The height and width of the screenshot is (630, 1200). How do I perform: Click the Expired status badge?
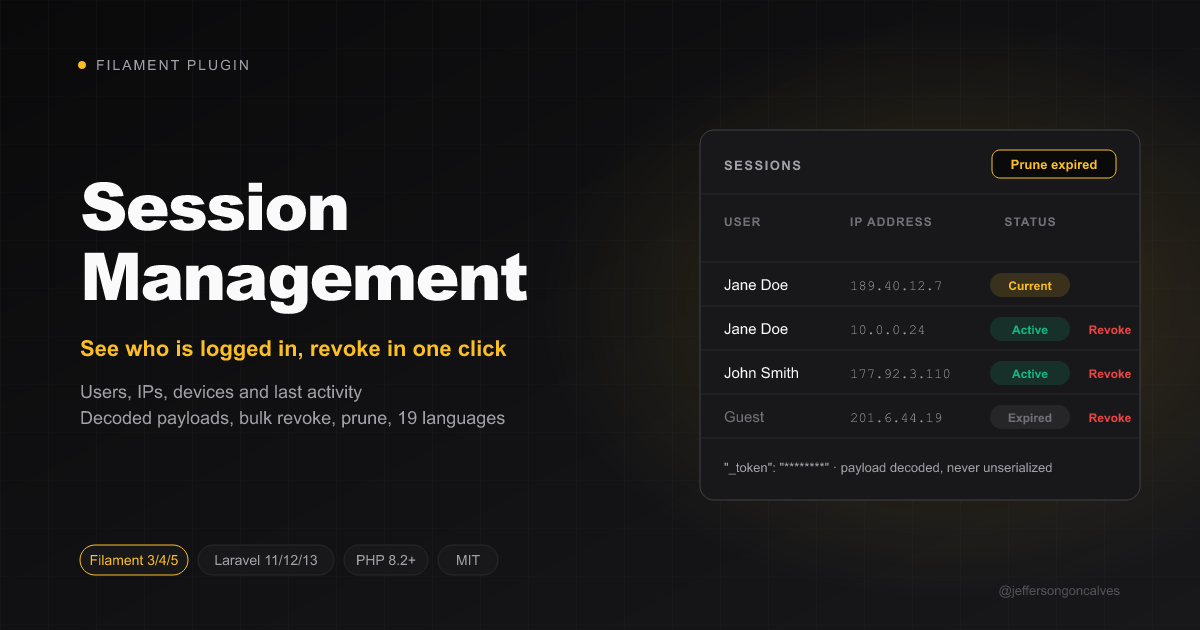pyautogui.click(x=1030, y=418)
